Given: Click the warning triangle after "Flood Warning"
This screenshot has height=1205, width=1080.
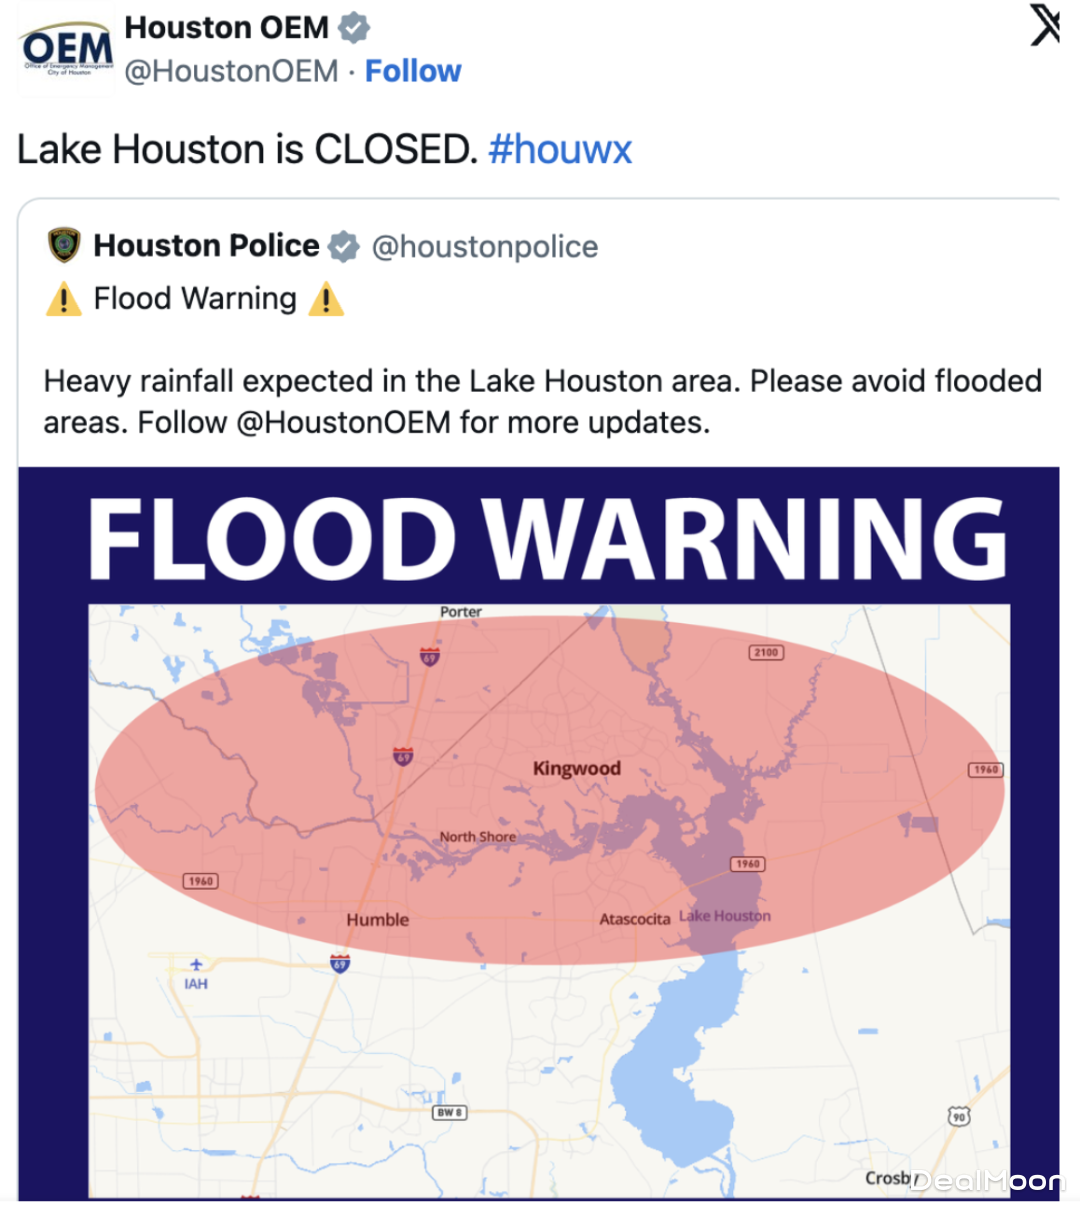Looking at the screenshot, I should point(326,299).
